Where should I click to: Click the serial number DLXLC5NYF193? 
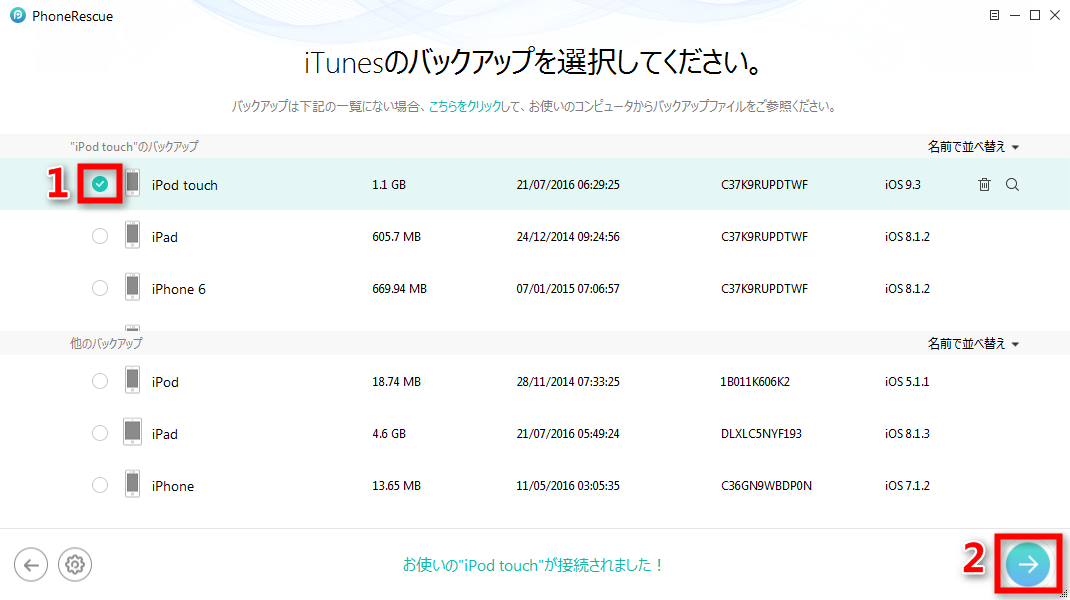[761, 433]
